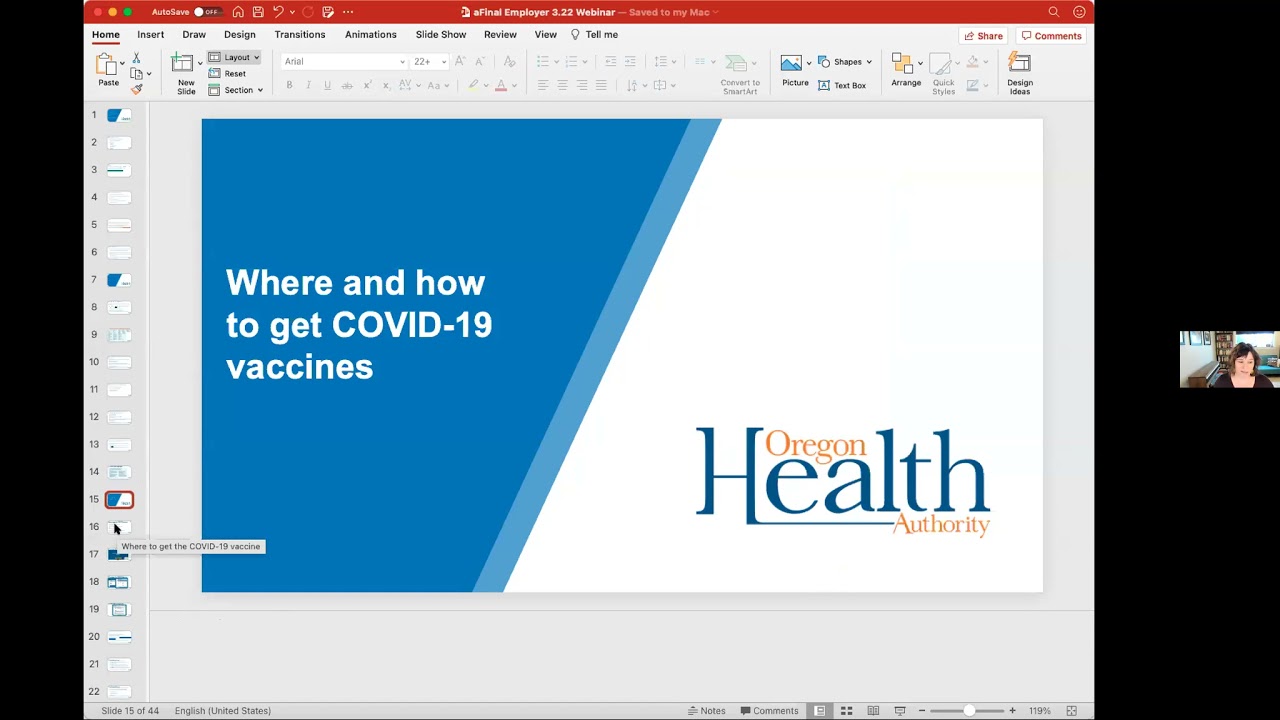Image resolution: width=1280 pixels, height=720 pixels.
Task: Toggle Underline formatting
Action: coord(327,85)
